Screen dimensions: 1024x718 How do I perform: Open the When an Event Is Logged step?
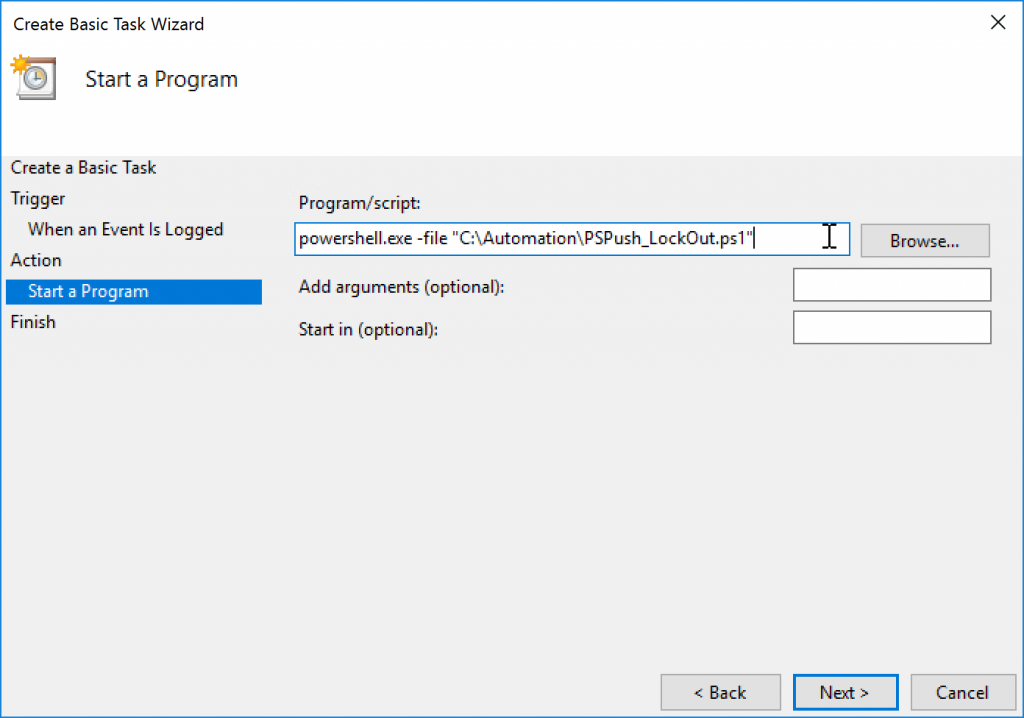125,229
